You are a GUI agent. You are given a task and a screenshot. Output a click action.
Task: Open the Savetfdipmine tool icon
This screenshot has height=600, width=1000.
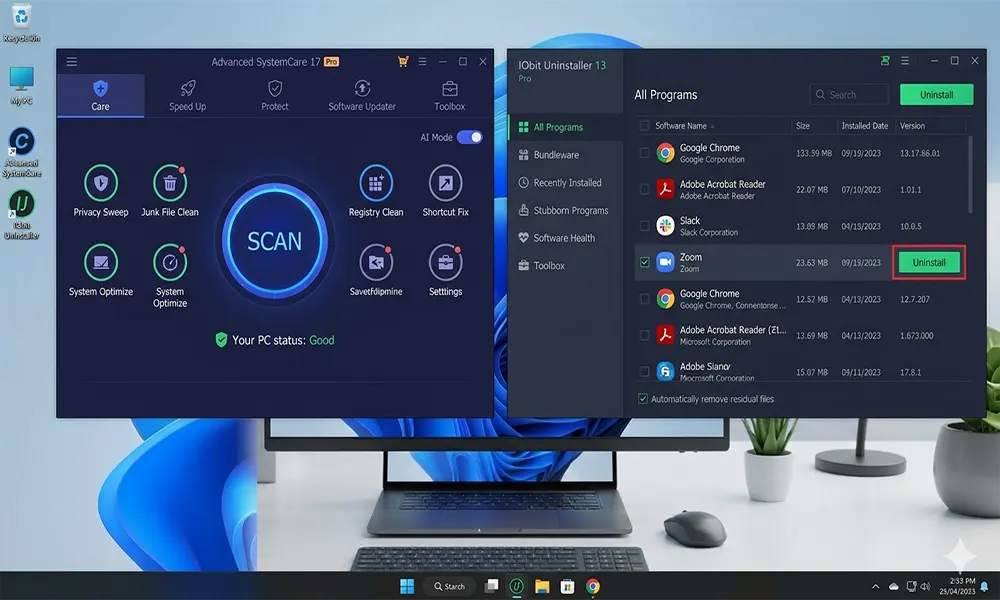coord(376,262)
